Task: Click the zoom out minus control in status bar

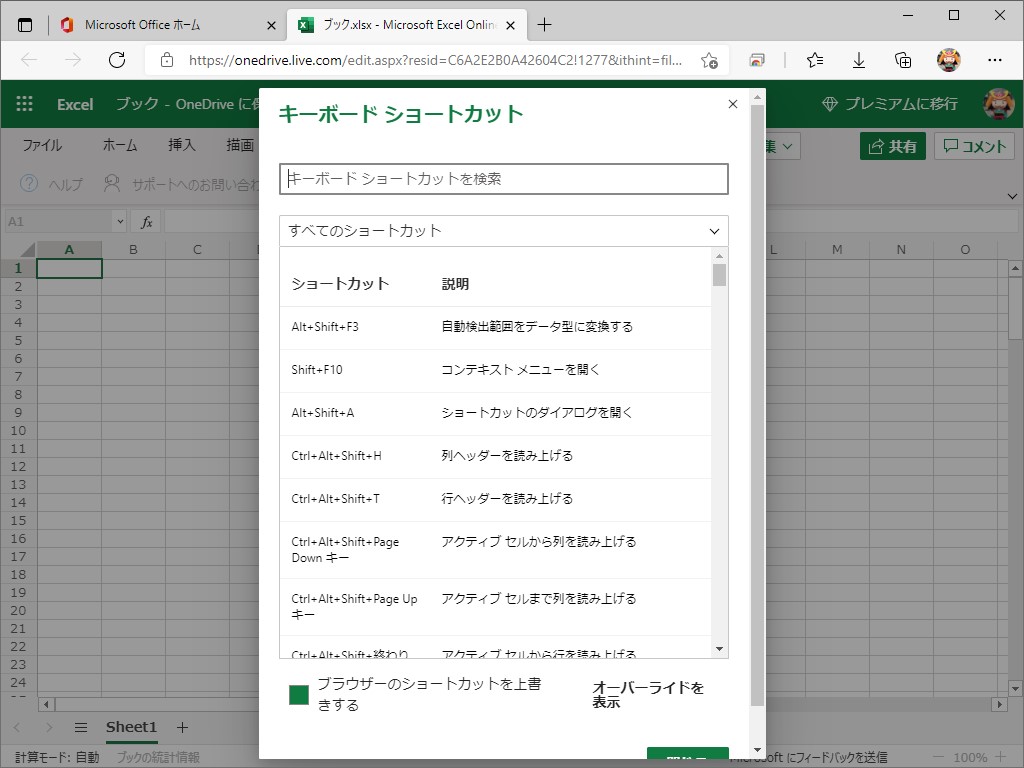Action: tap(938, 757)
